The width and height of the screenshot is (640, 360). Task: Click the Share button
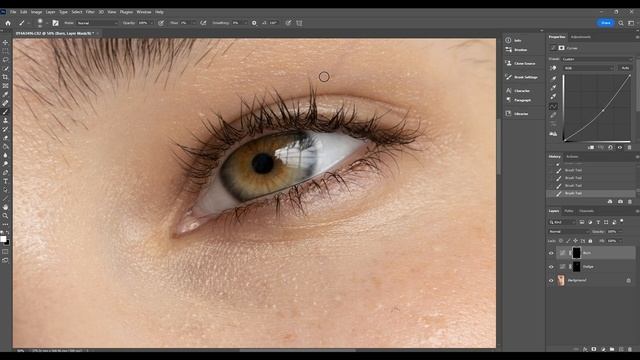click(x=606, y=23)
